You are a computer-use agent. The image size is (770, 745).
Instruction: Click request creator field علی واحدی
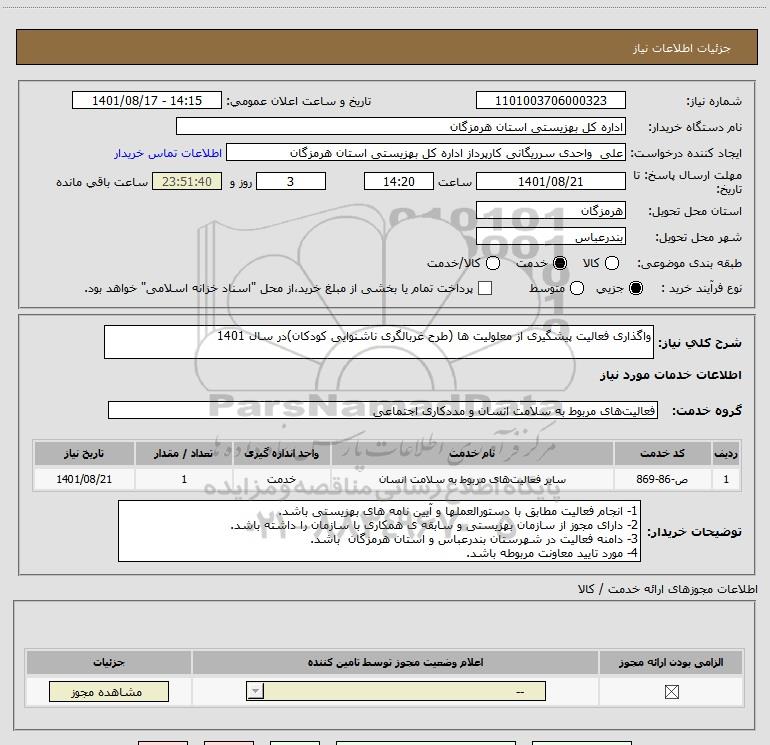pos(425,153)
